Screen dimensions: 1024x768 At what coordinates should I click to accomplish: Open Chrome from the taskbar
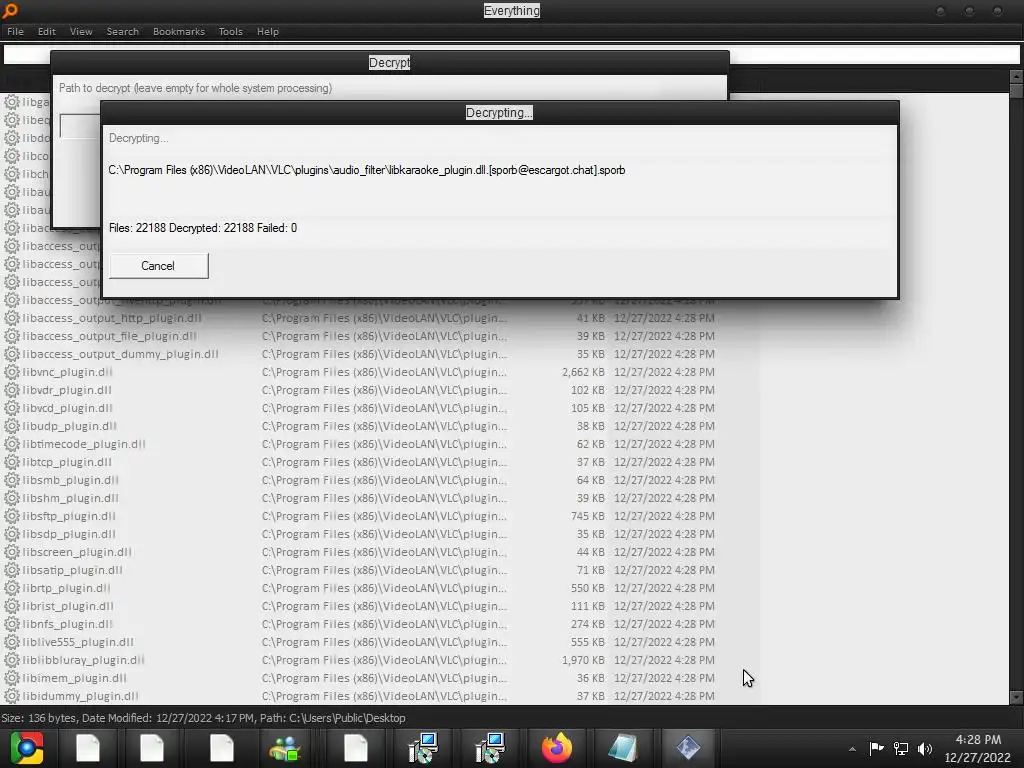coord(27,748)
